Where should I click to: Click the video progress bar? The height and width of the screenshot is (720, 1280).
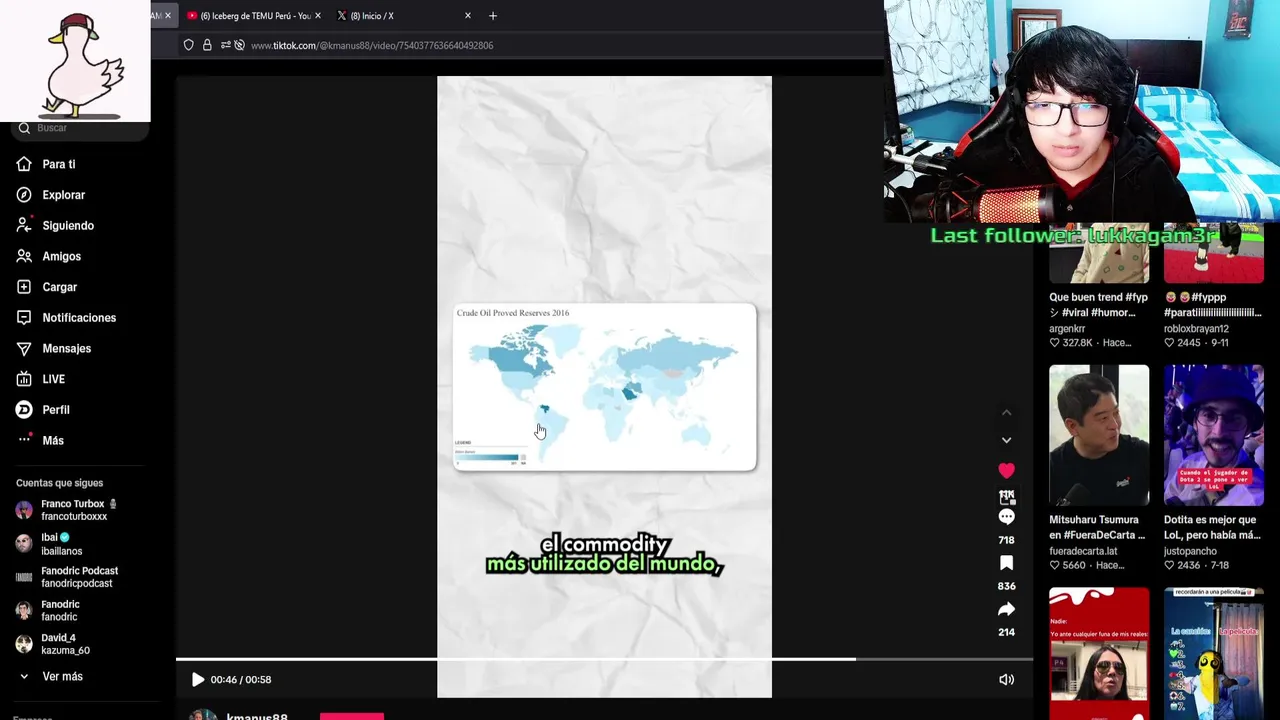(604, 659)
